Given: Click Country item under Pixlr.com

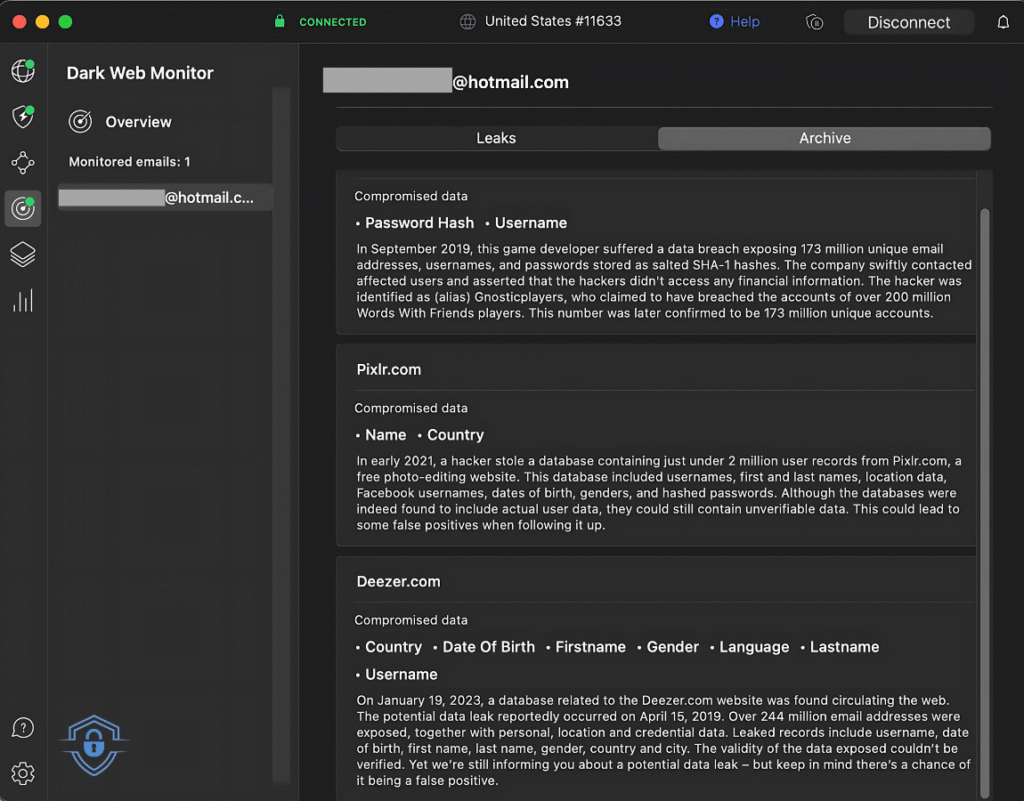Looking at the screenshot, I should 455,435.
